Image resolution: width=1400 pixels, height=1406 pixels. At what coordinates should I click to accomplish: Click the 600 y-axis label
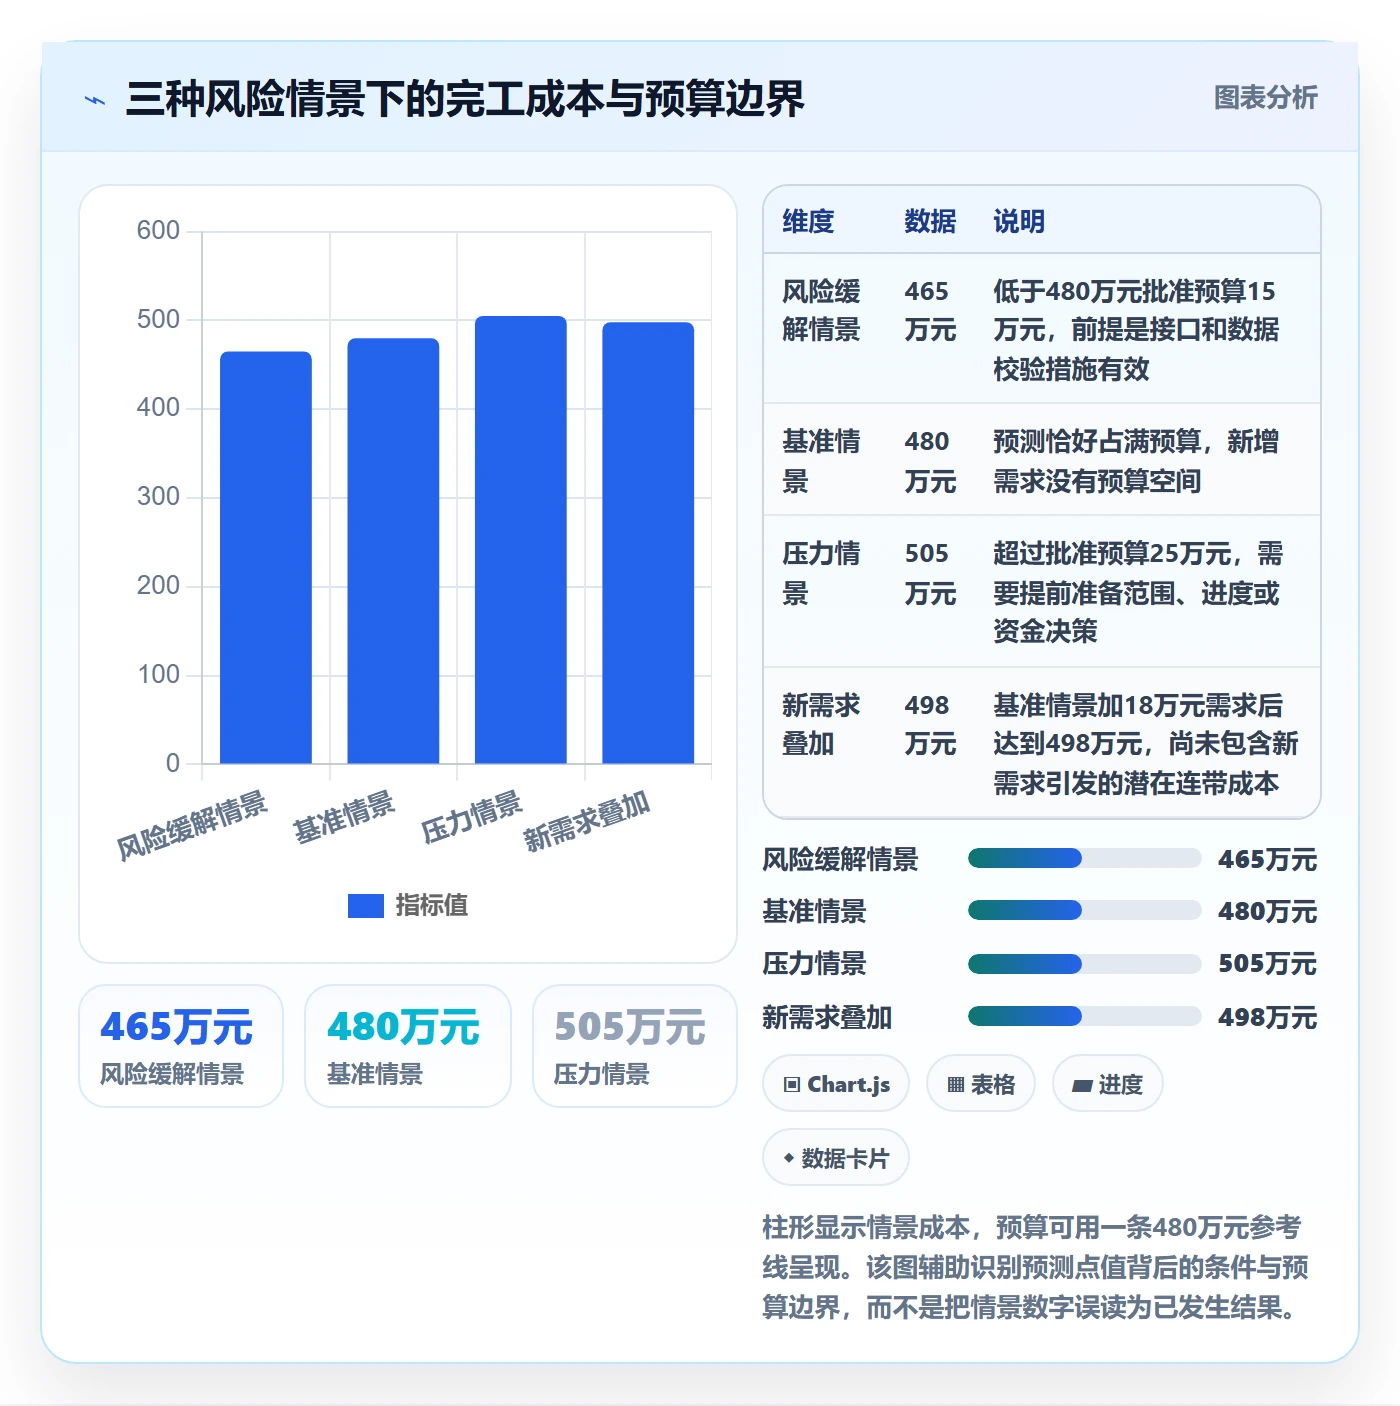(158, 231)
